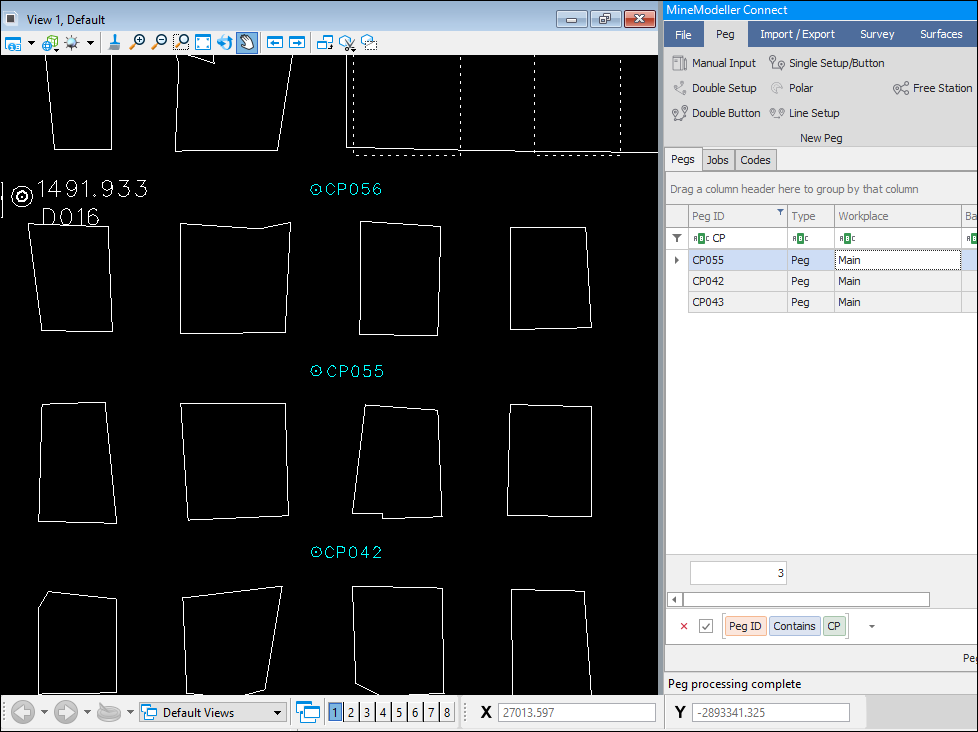Expand the CP055 row indicator arrow

(677, 260)
